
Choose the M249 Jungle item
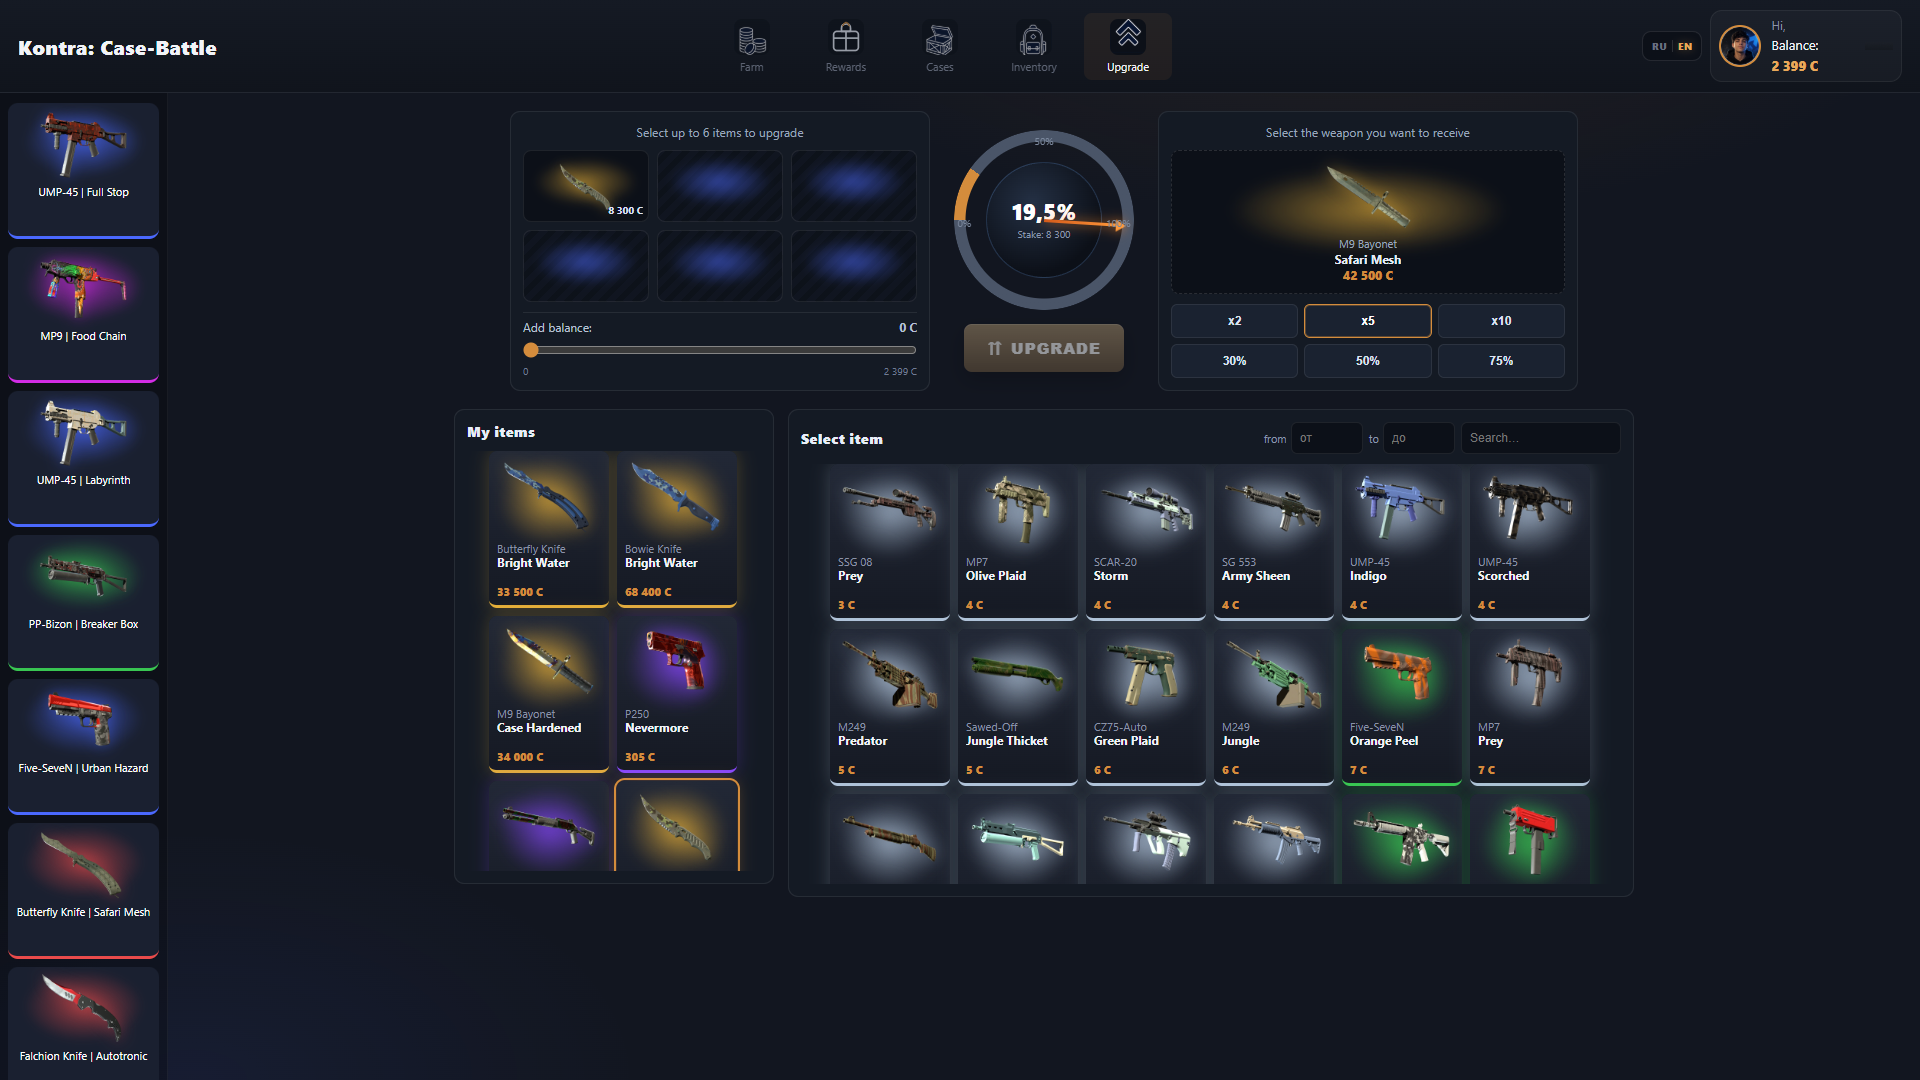coord(1274,708)
